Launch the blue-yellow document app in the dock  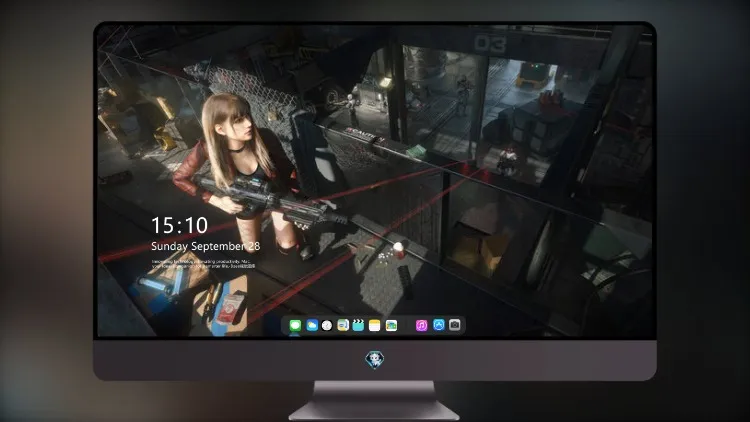pyautogui.click(x=343, y=325)
